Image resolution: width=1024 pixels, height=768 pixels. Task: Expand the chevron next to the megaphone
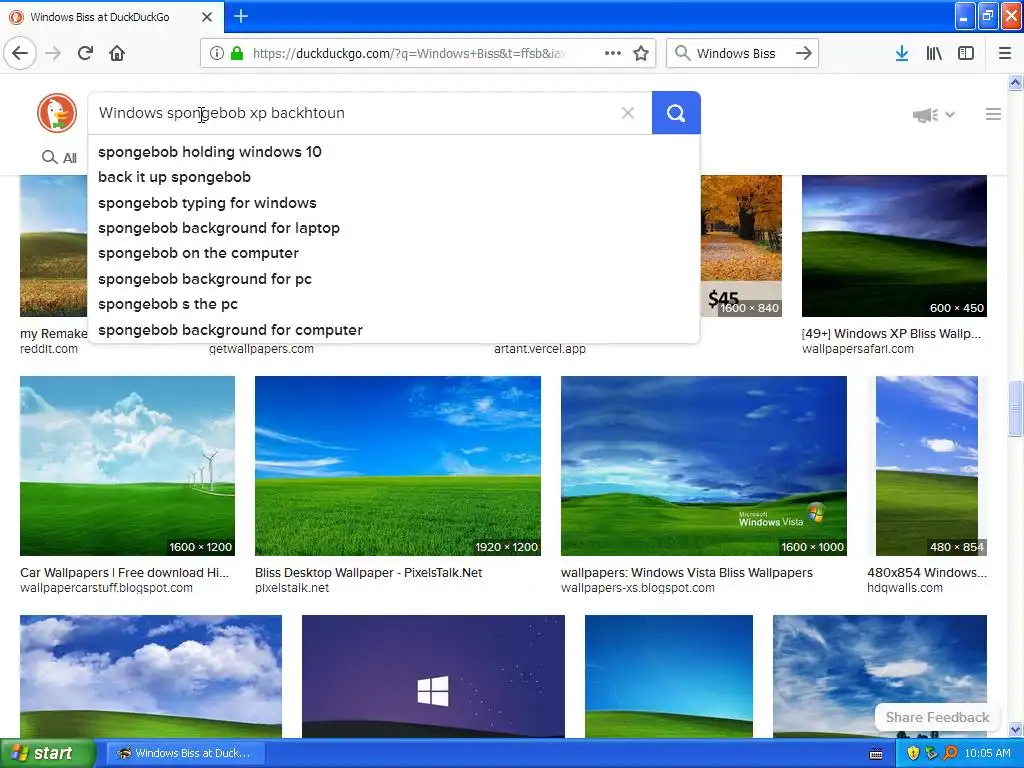[x=950, y=115]
